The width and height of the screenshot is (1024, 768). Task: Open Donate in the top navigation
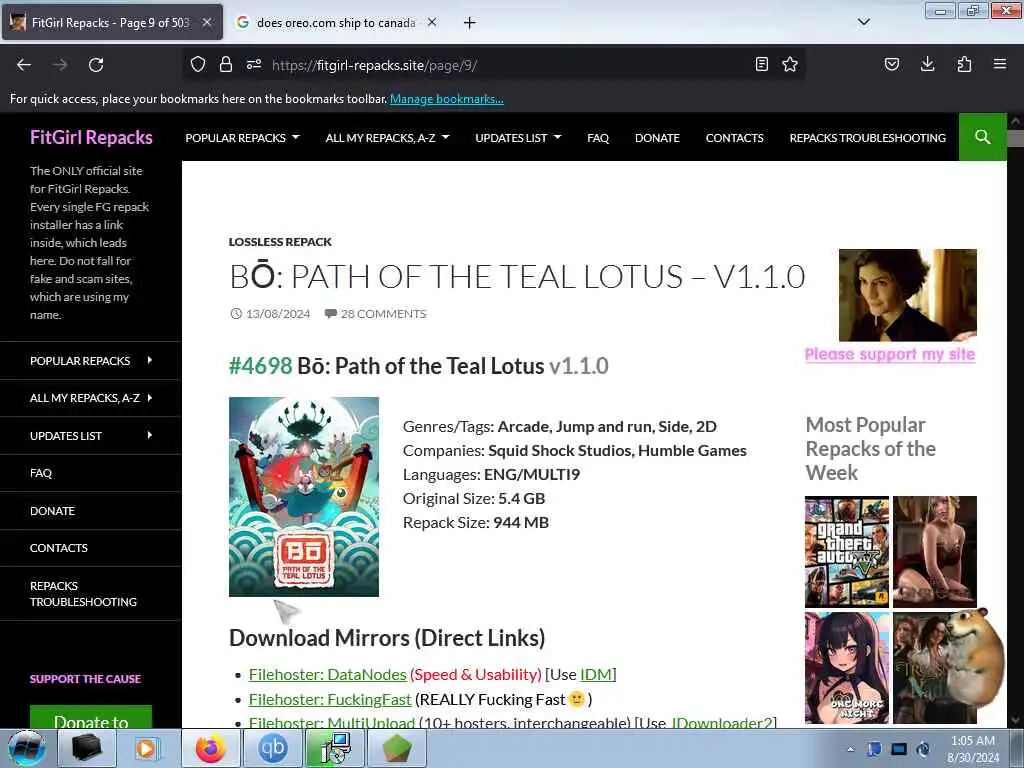tap(657, 138)
